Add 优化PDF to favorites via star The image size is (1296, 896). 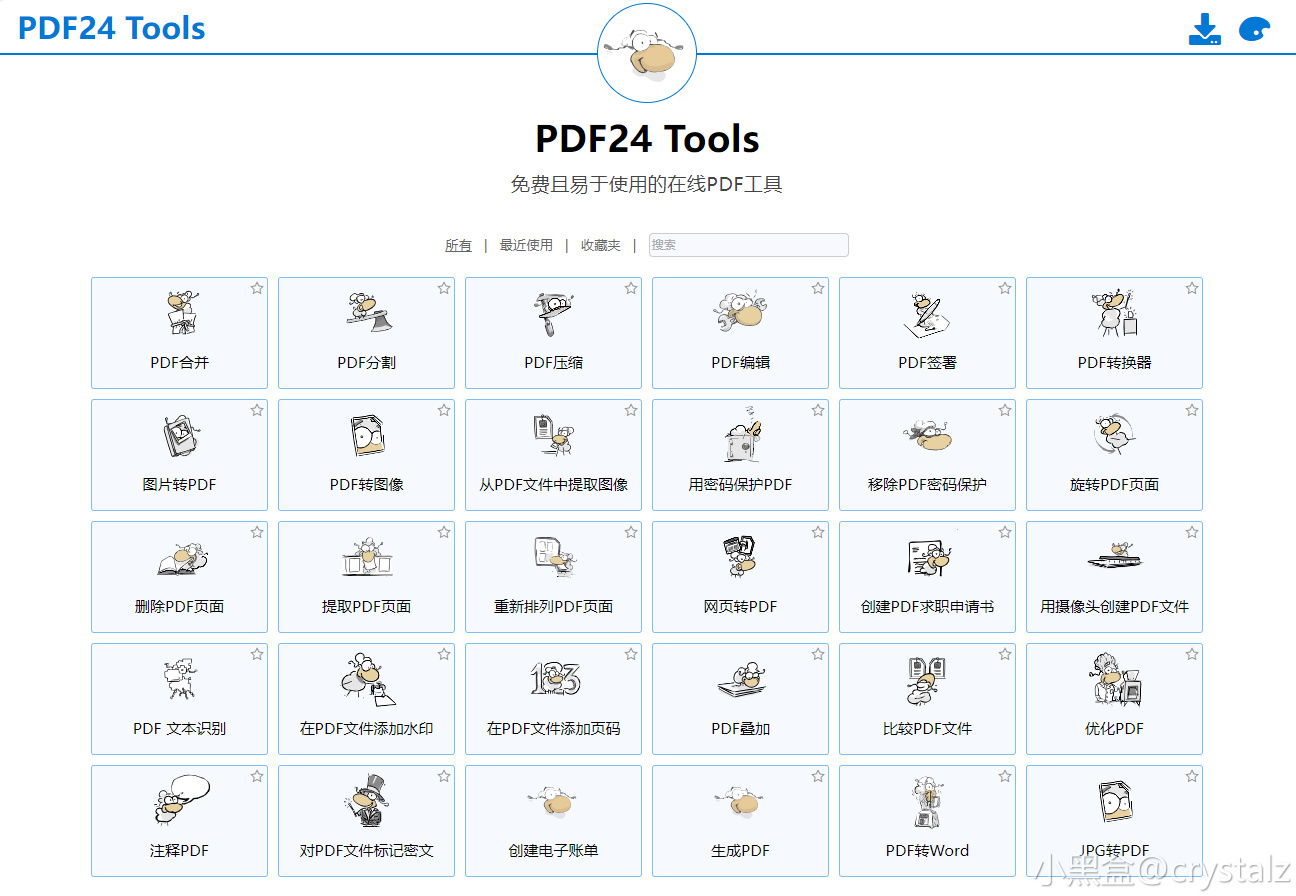point(1192,654)
